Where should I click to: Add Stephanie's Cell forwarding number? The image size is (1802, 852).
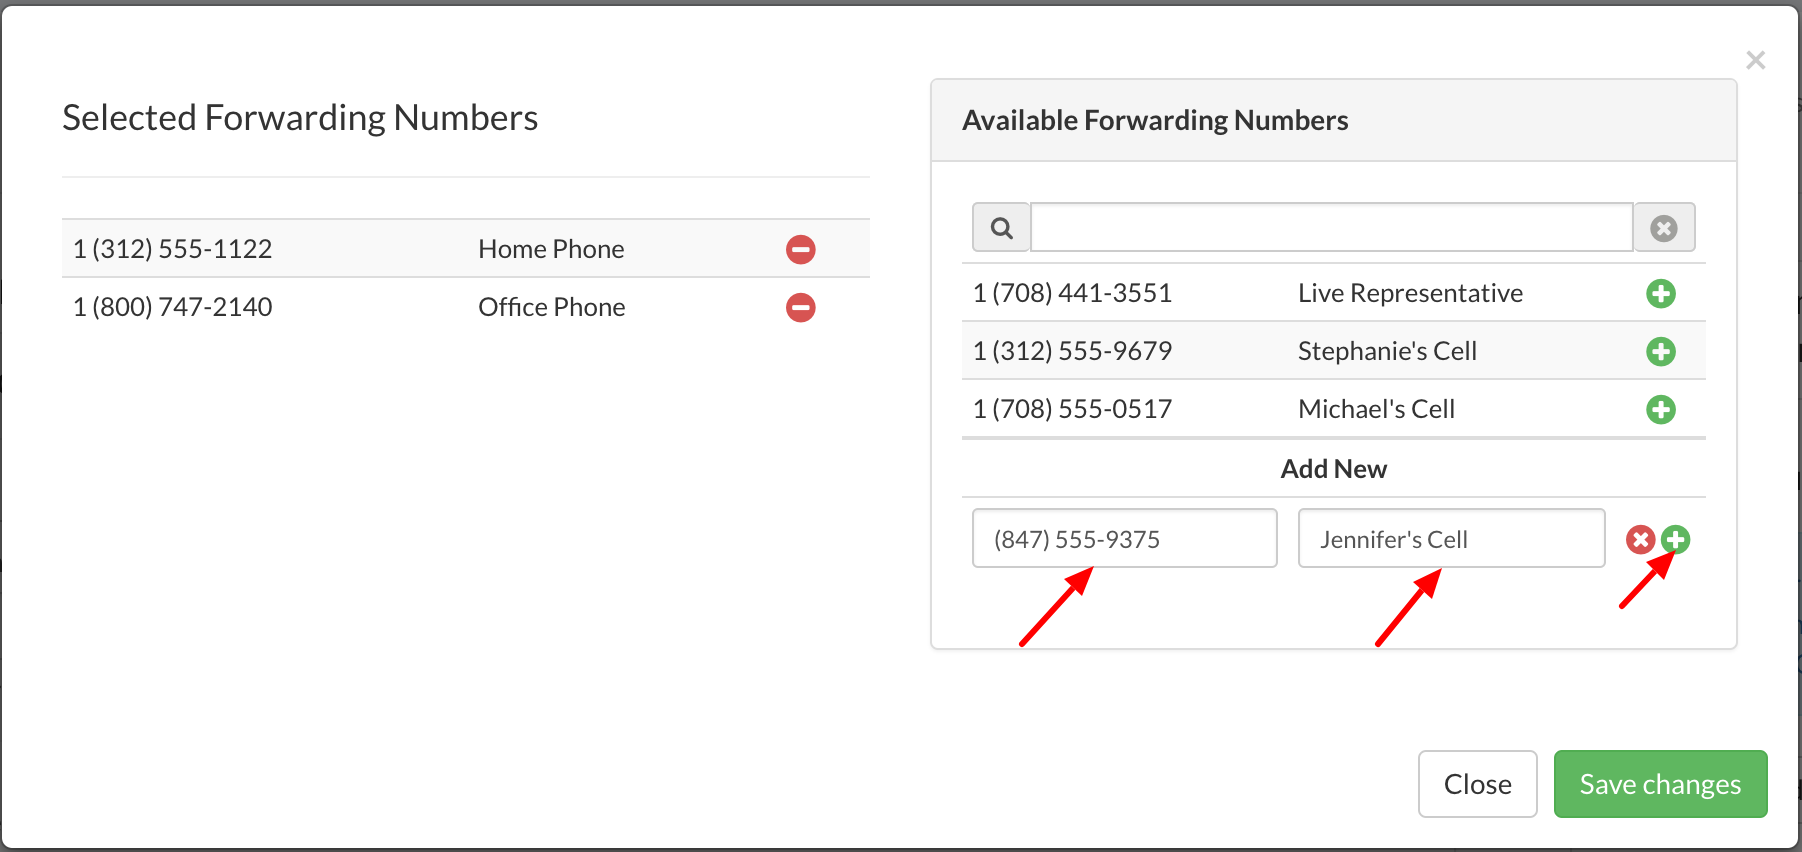1661,351
